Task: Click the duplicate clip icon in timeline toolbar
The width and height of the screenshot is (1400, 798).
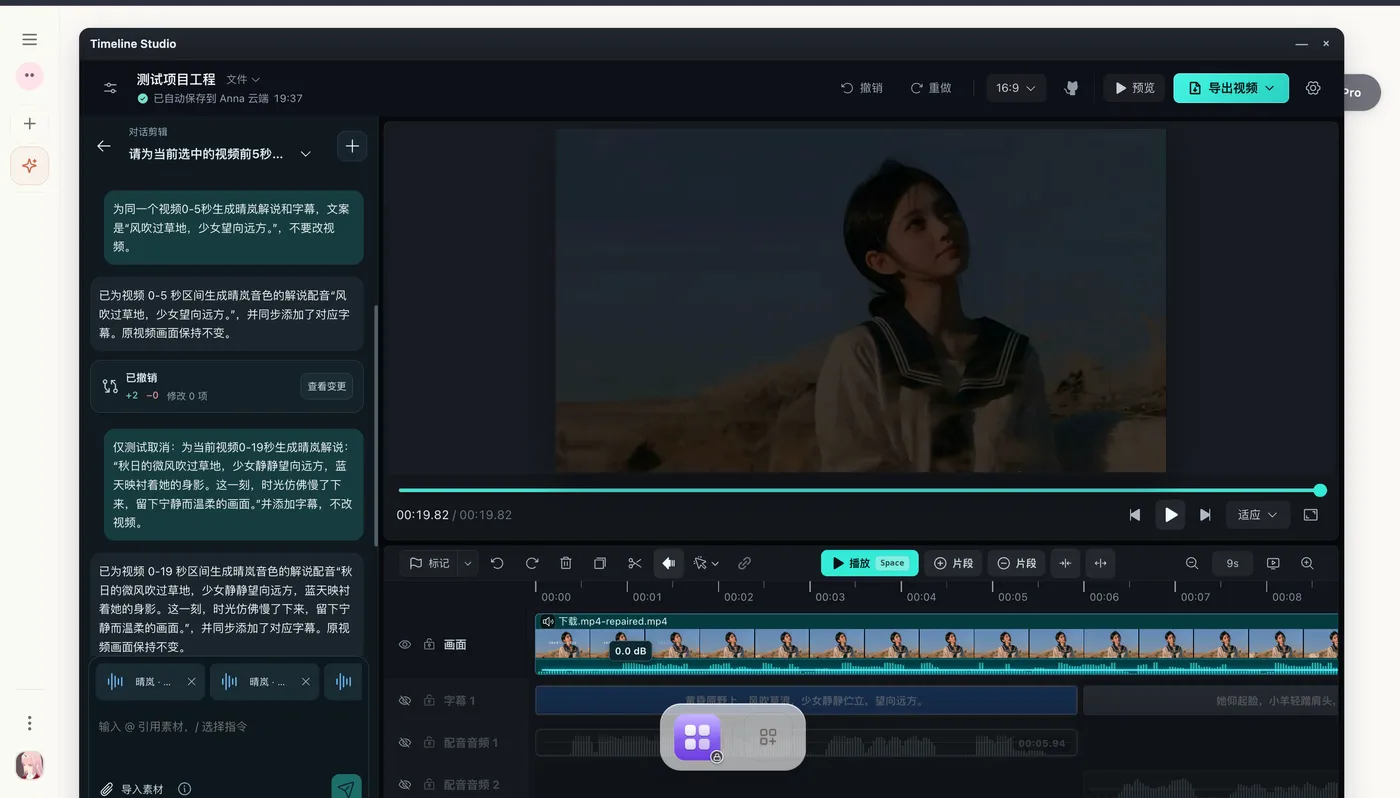Action: [x=600, y=563]
